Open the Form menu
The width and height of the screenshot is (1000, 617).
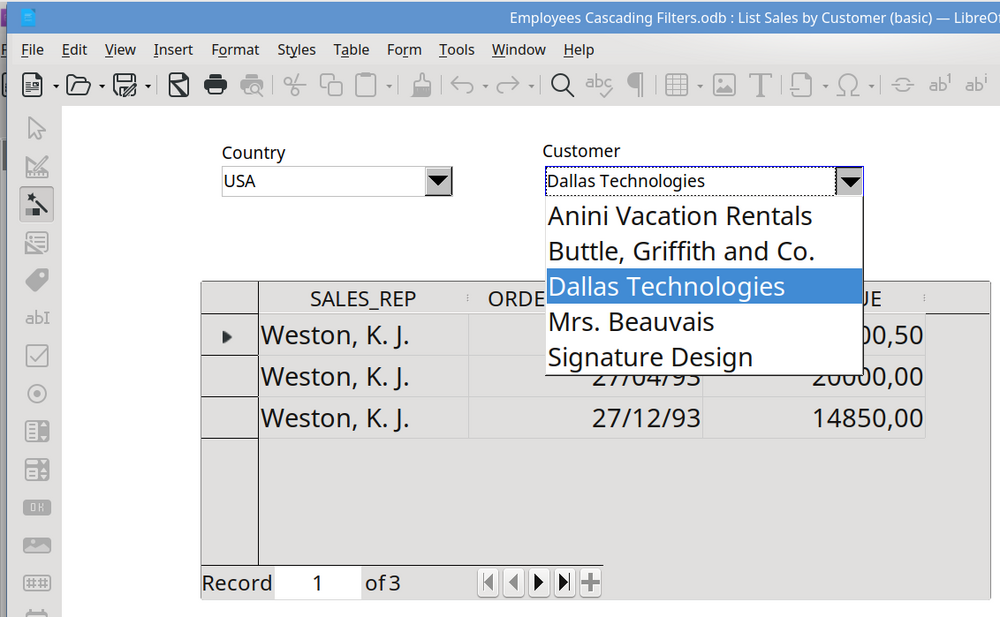pos(404,50)
